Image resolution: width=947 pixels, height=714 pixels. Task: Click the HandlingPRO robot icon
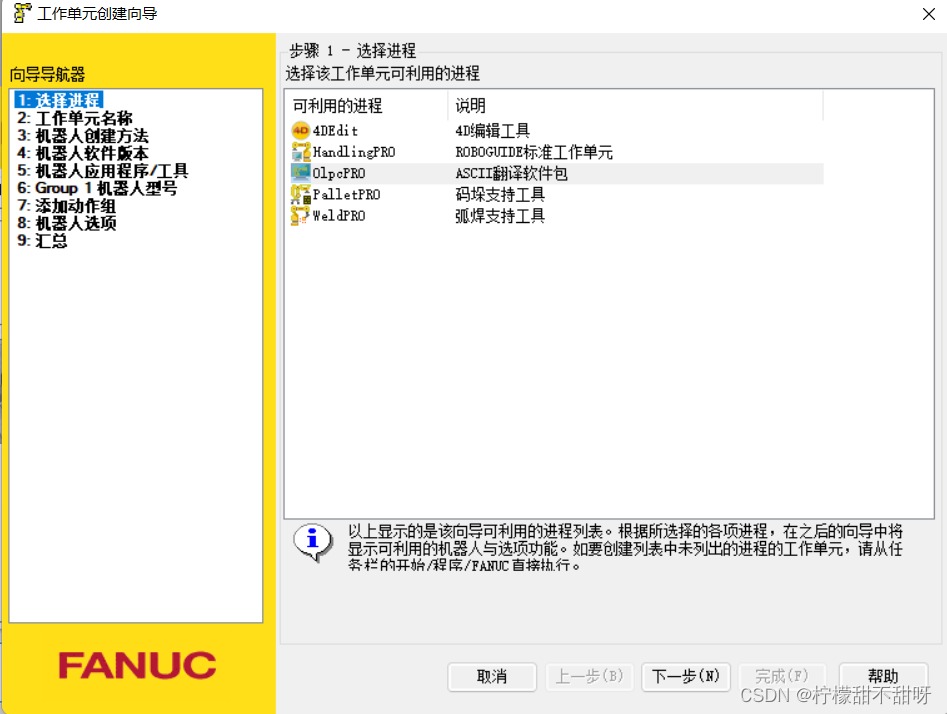click(x=301, y=152)
